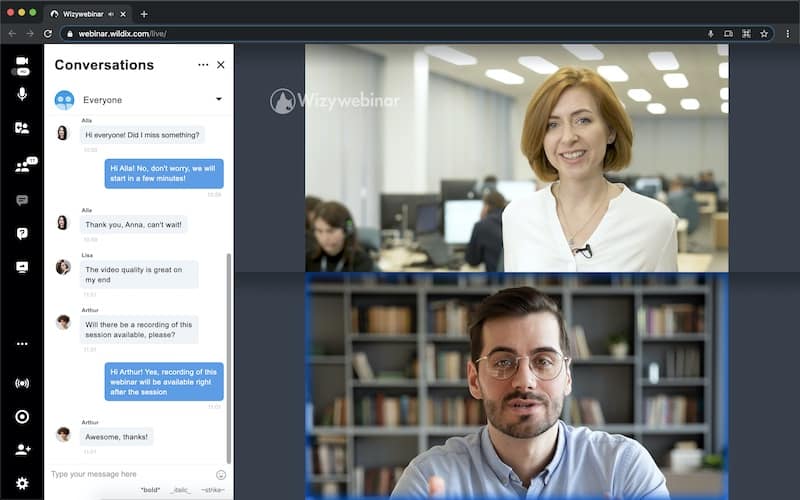Open the Q&A question icon
Screen dimensions: 800x500
click(x=22, y=233)
